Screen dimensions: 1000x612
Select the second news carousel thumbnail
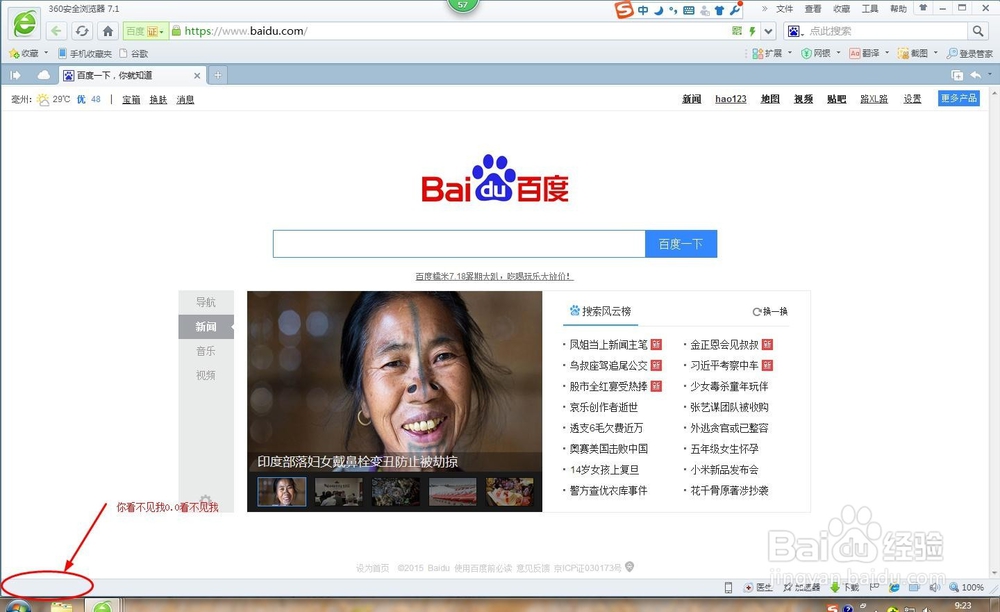click(339, 492)
